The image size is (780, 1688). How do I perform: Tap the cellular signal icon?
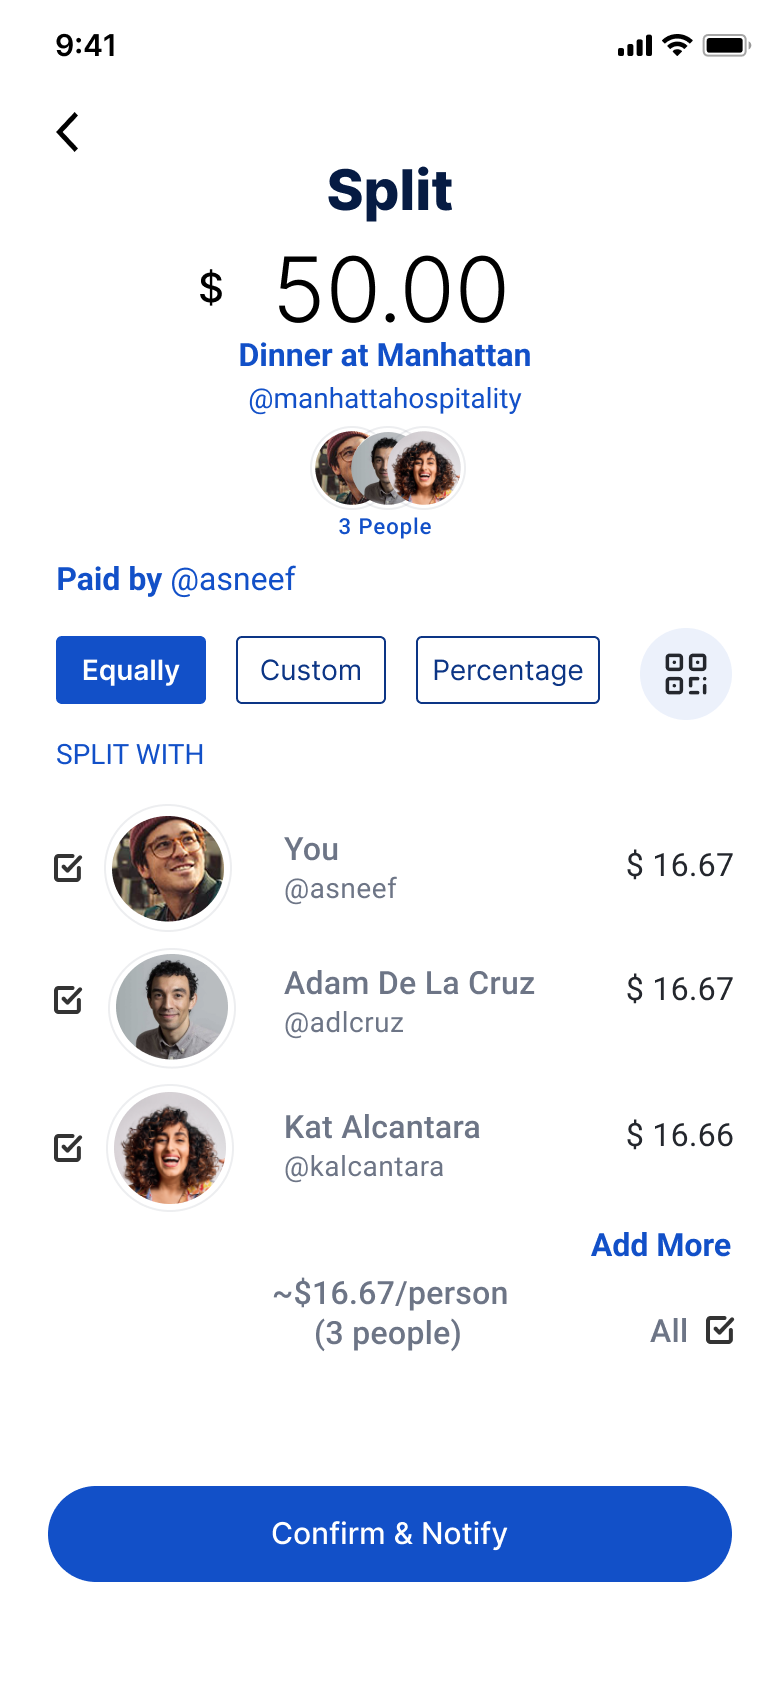pos(634,46)
